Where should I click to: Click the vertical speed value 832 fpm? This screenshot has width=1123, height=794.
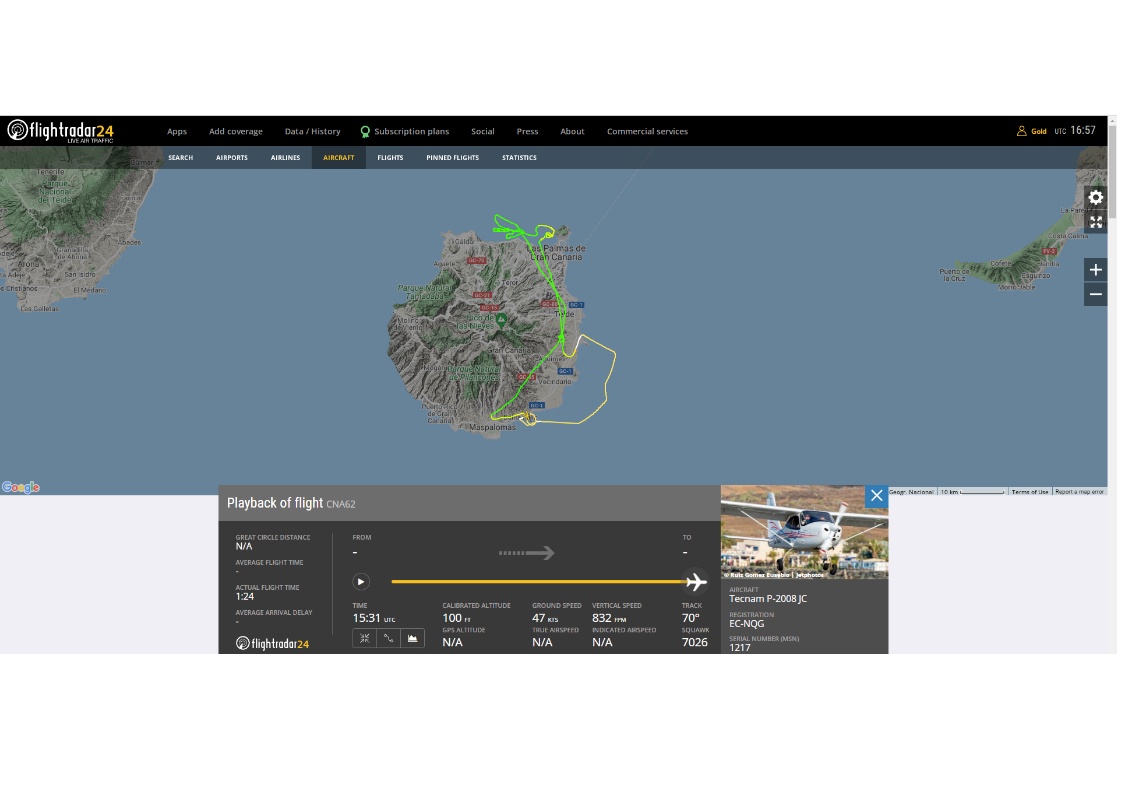pos(609,618)
